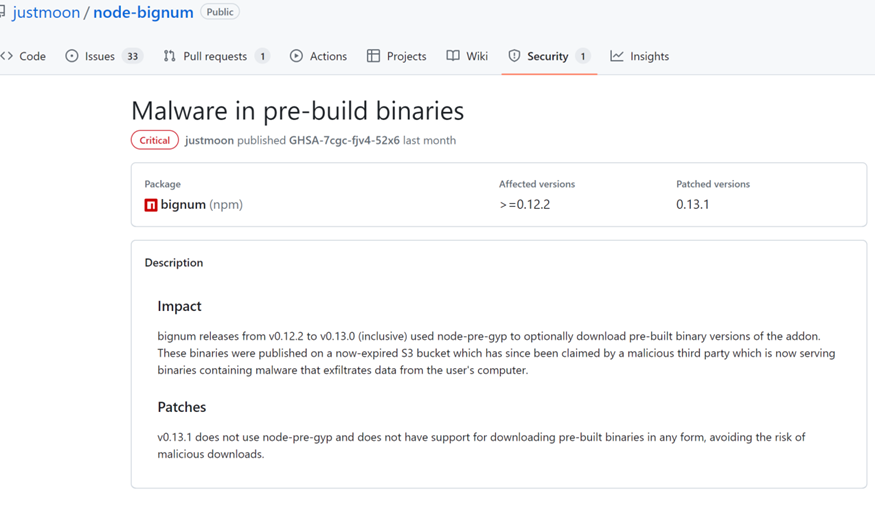Go to the Insights tab
This screenshot has width=875, height=506.
[649, 56]
